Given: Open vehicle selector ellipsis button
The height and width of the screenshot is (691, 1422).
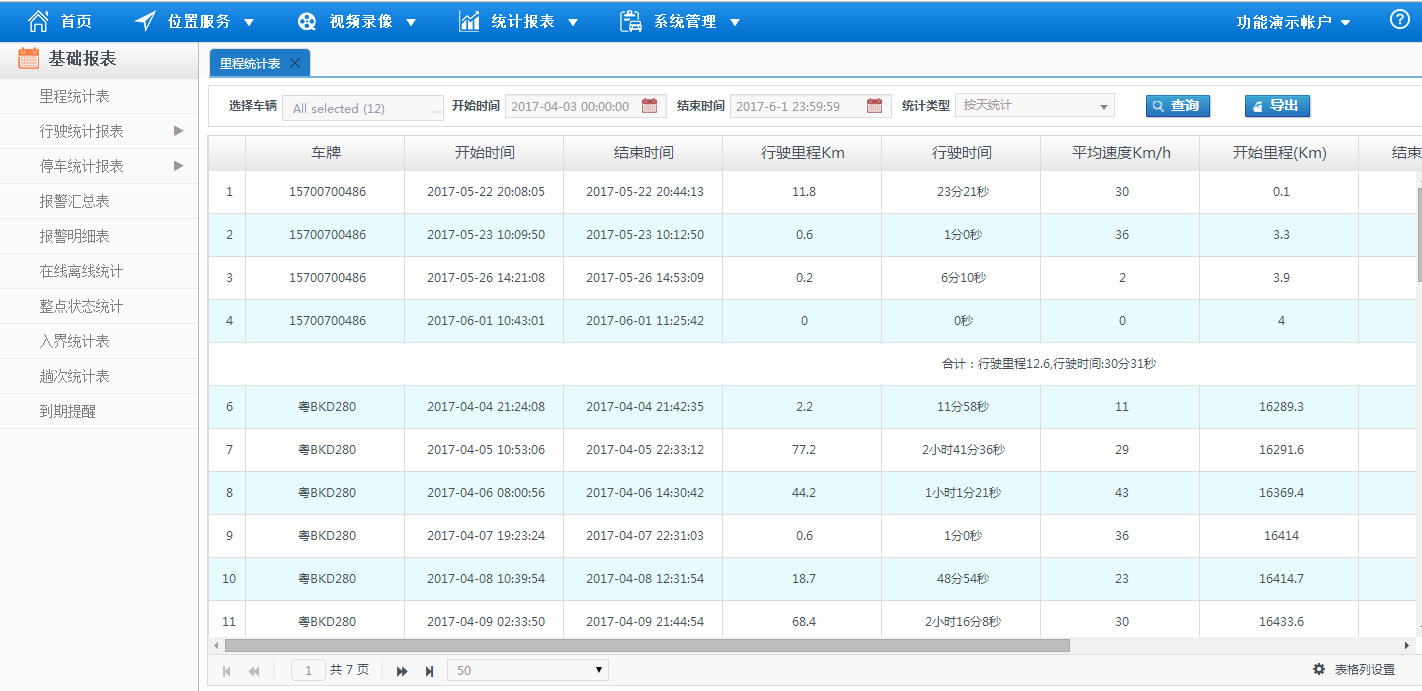Looking at the screenshot, I should coord(435,109).
